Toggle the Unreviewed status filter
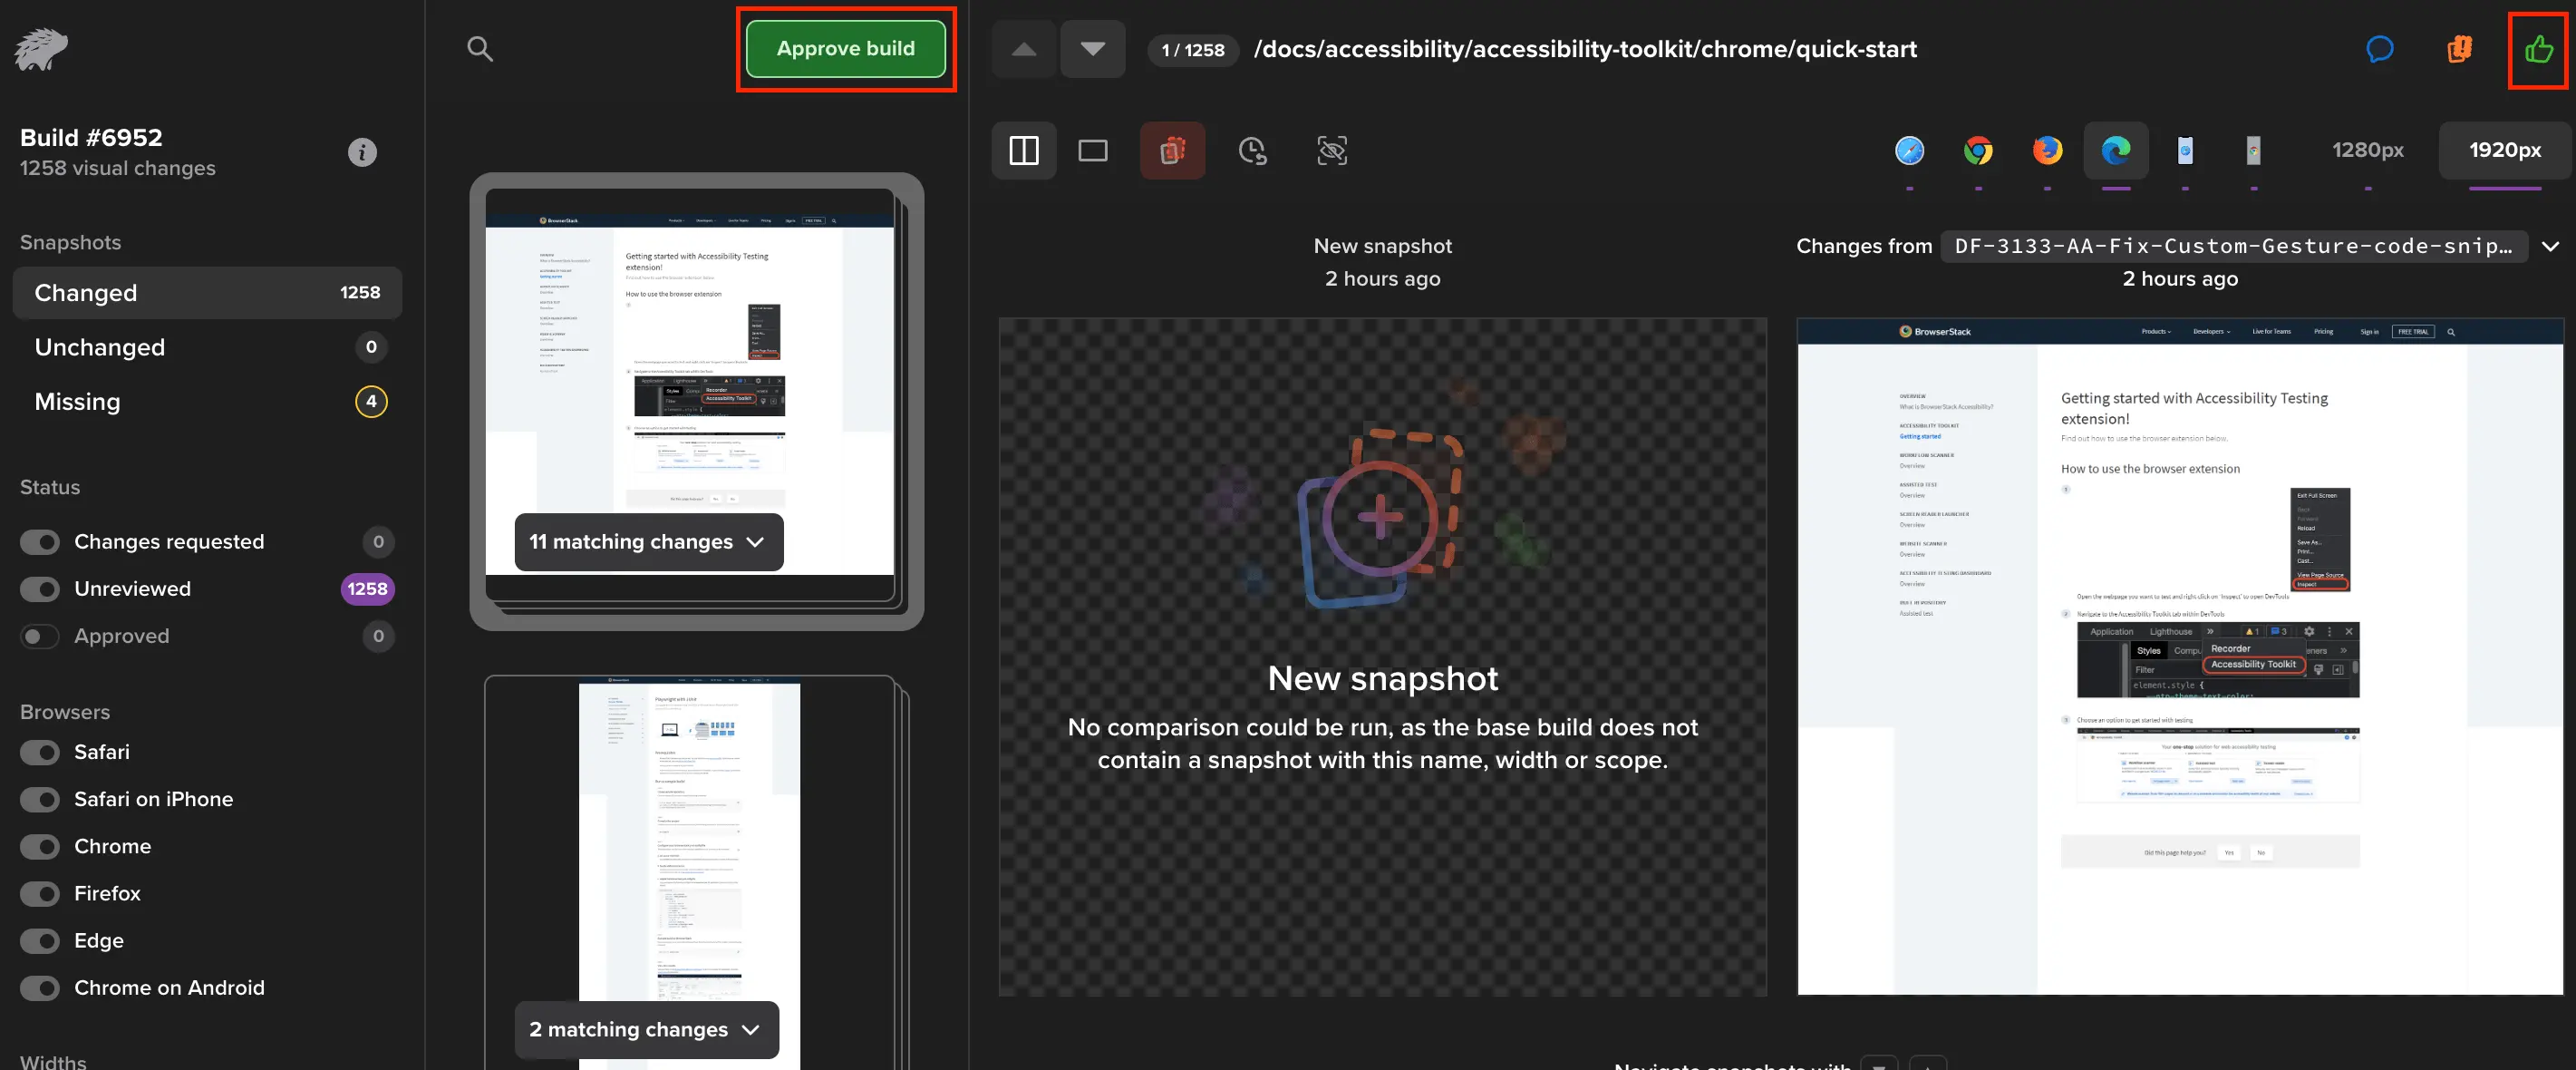 click(40, 589)
